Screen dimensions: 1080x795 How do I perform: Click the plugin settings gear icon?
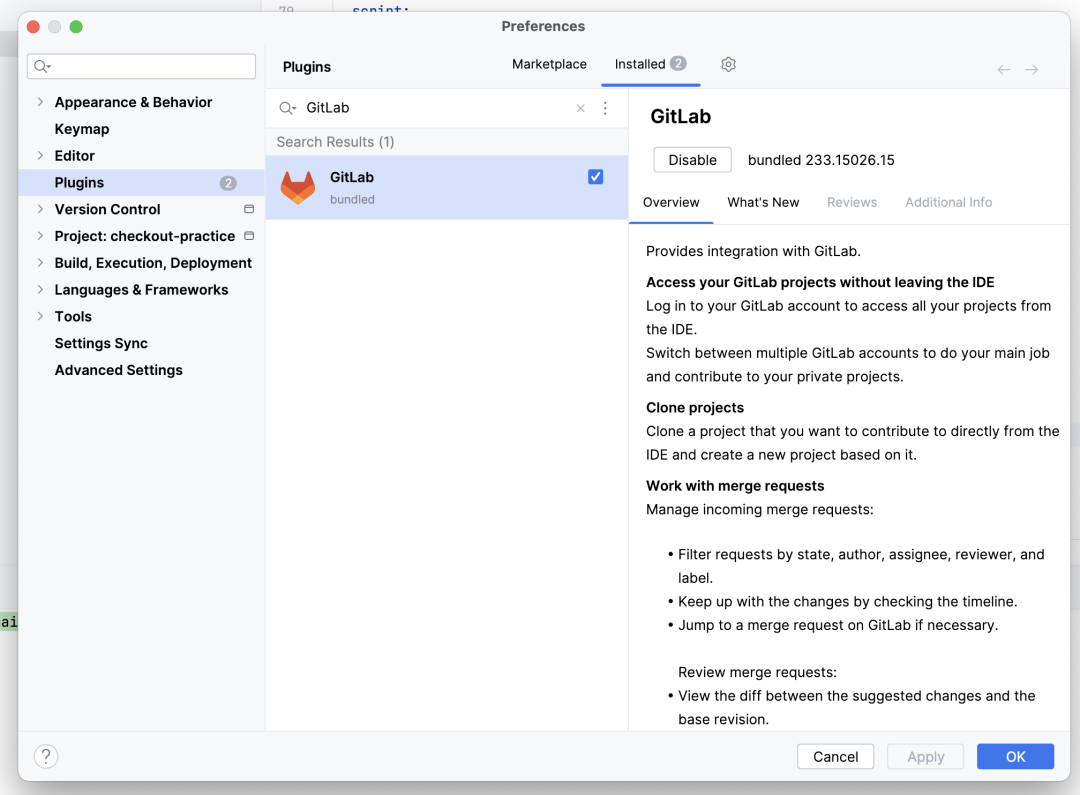tap(728, 64)
